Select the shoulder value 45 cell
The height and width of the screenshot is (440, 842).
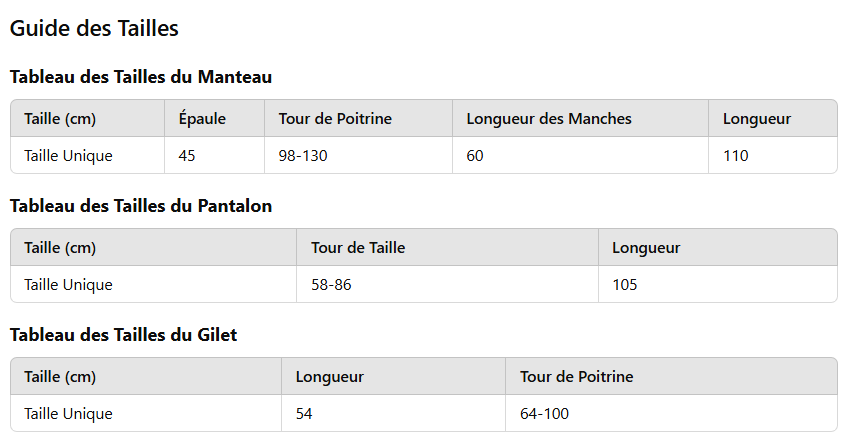click(x=214, y=155)
